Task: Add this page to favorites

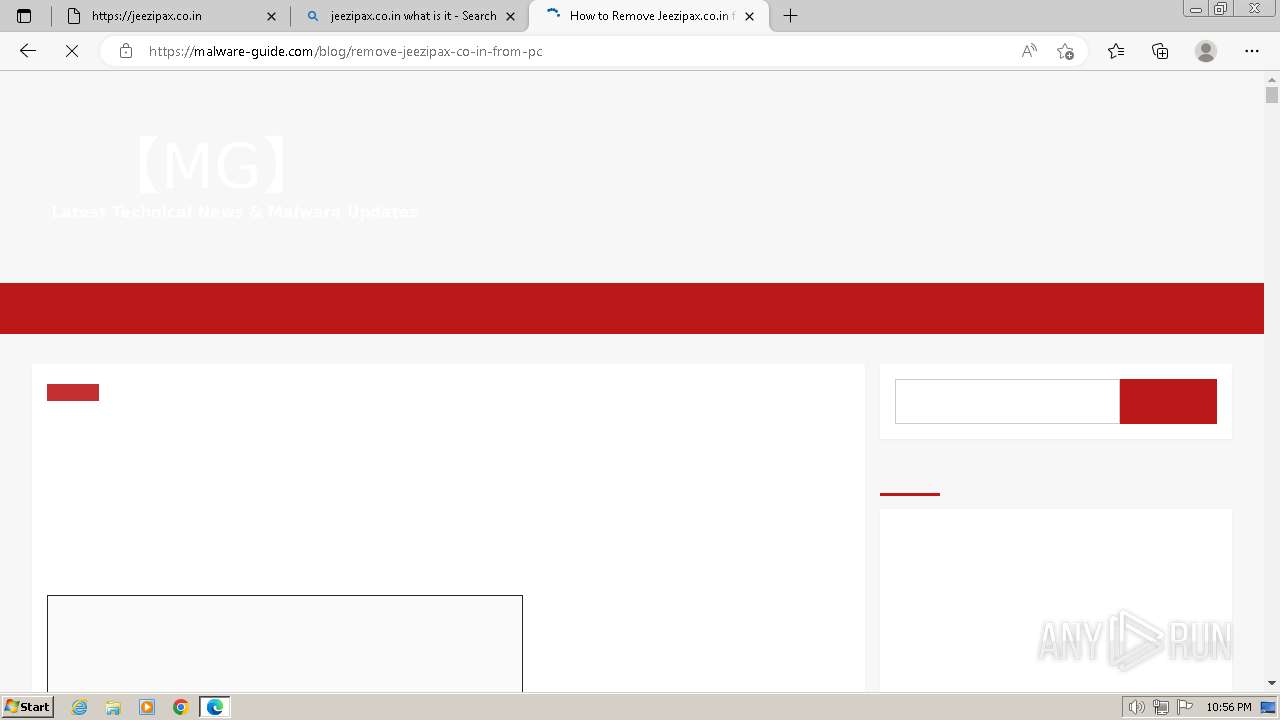Action: pyautogui.click(x=1065, y=51)
